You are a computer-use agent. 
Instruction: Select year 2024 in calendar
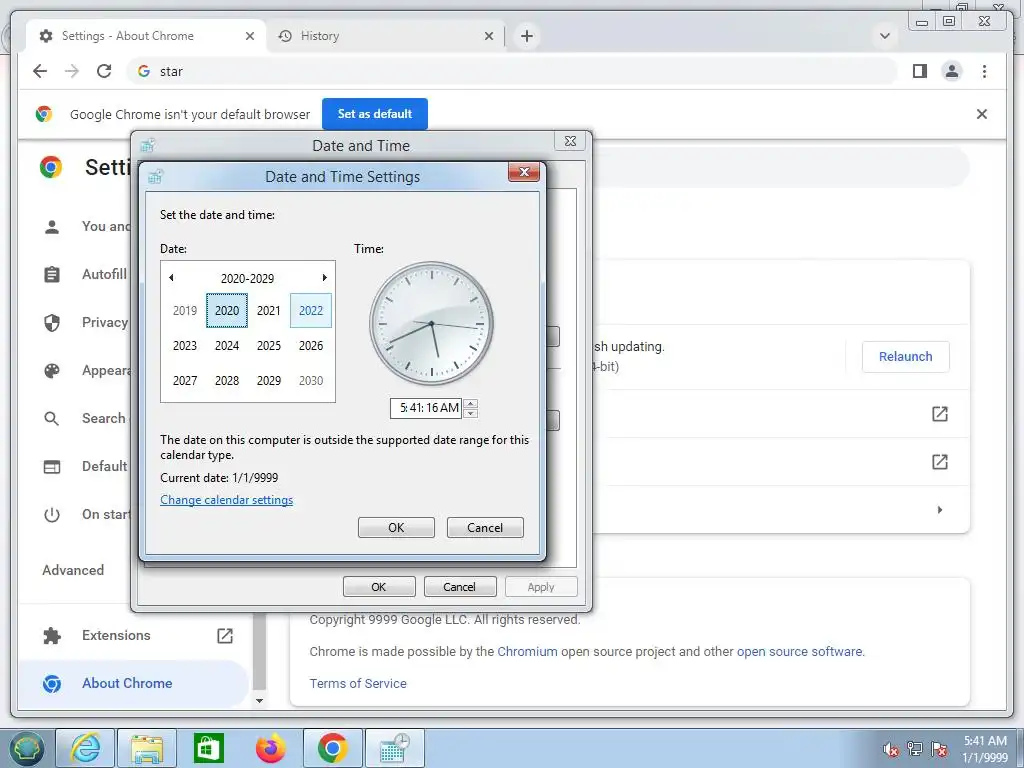point(227,345)
